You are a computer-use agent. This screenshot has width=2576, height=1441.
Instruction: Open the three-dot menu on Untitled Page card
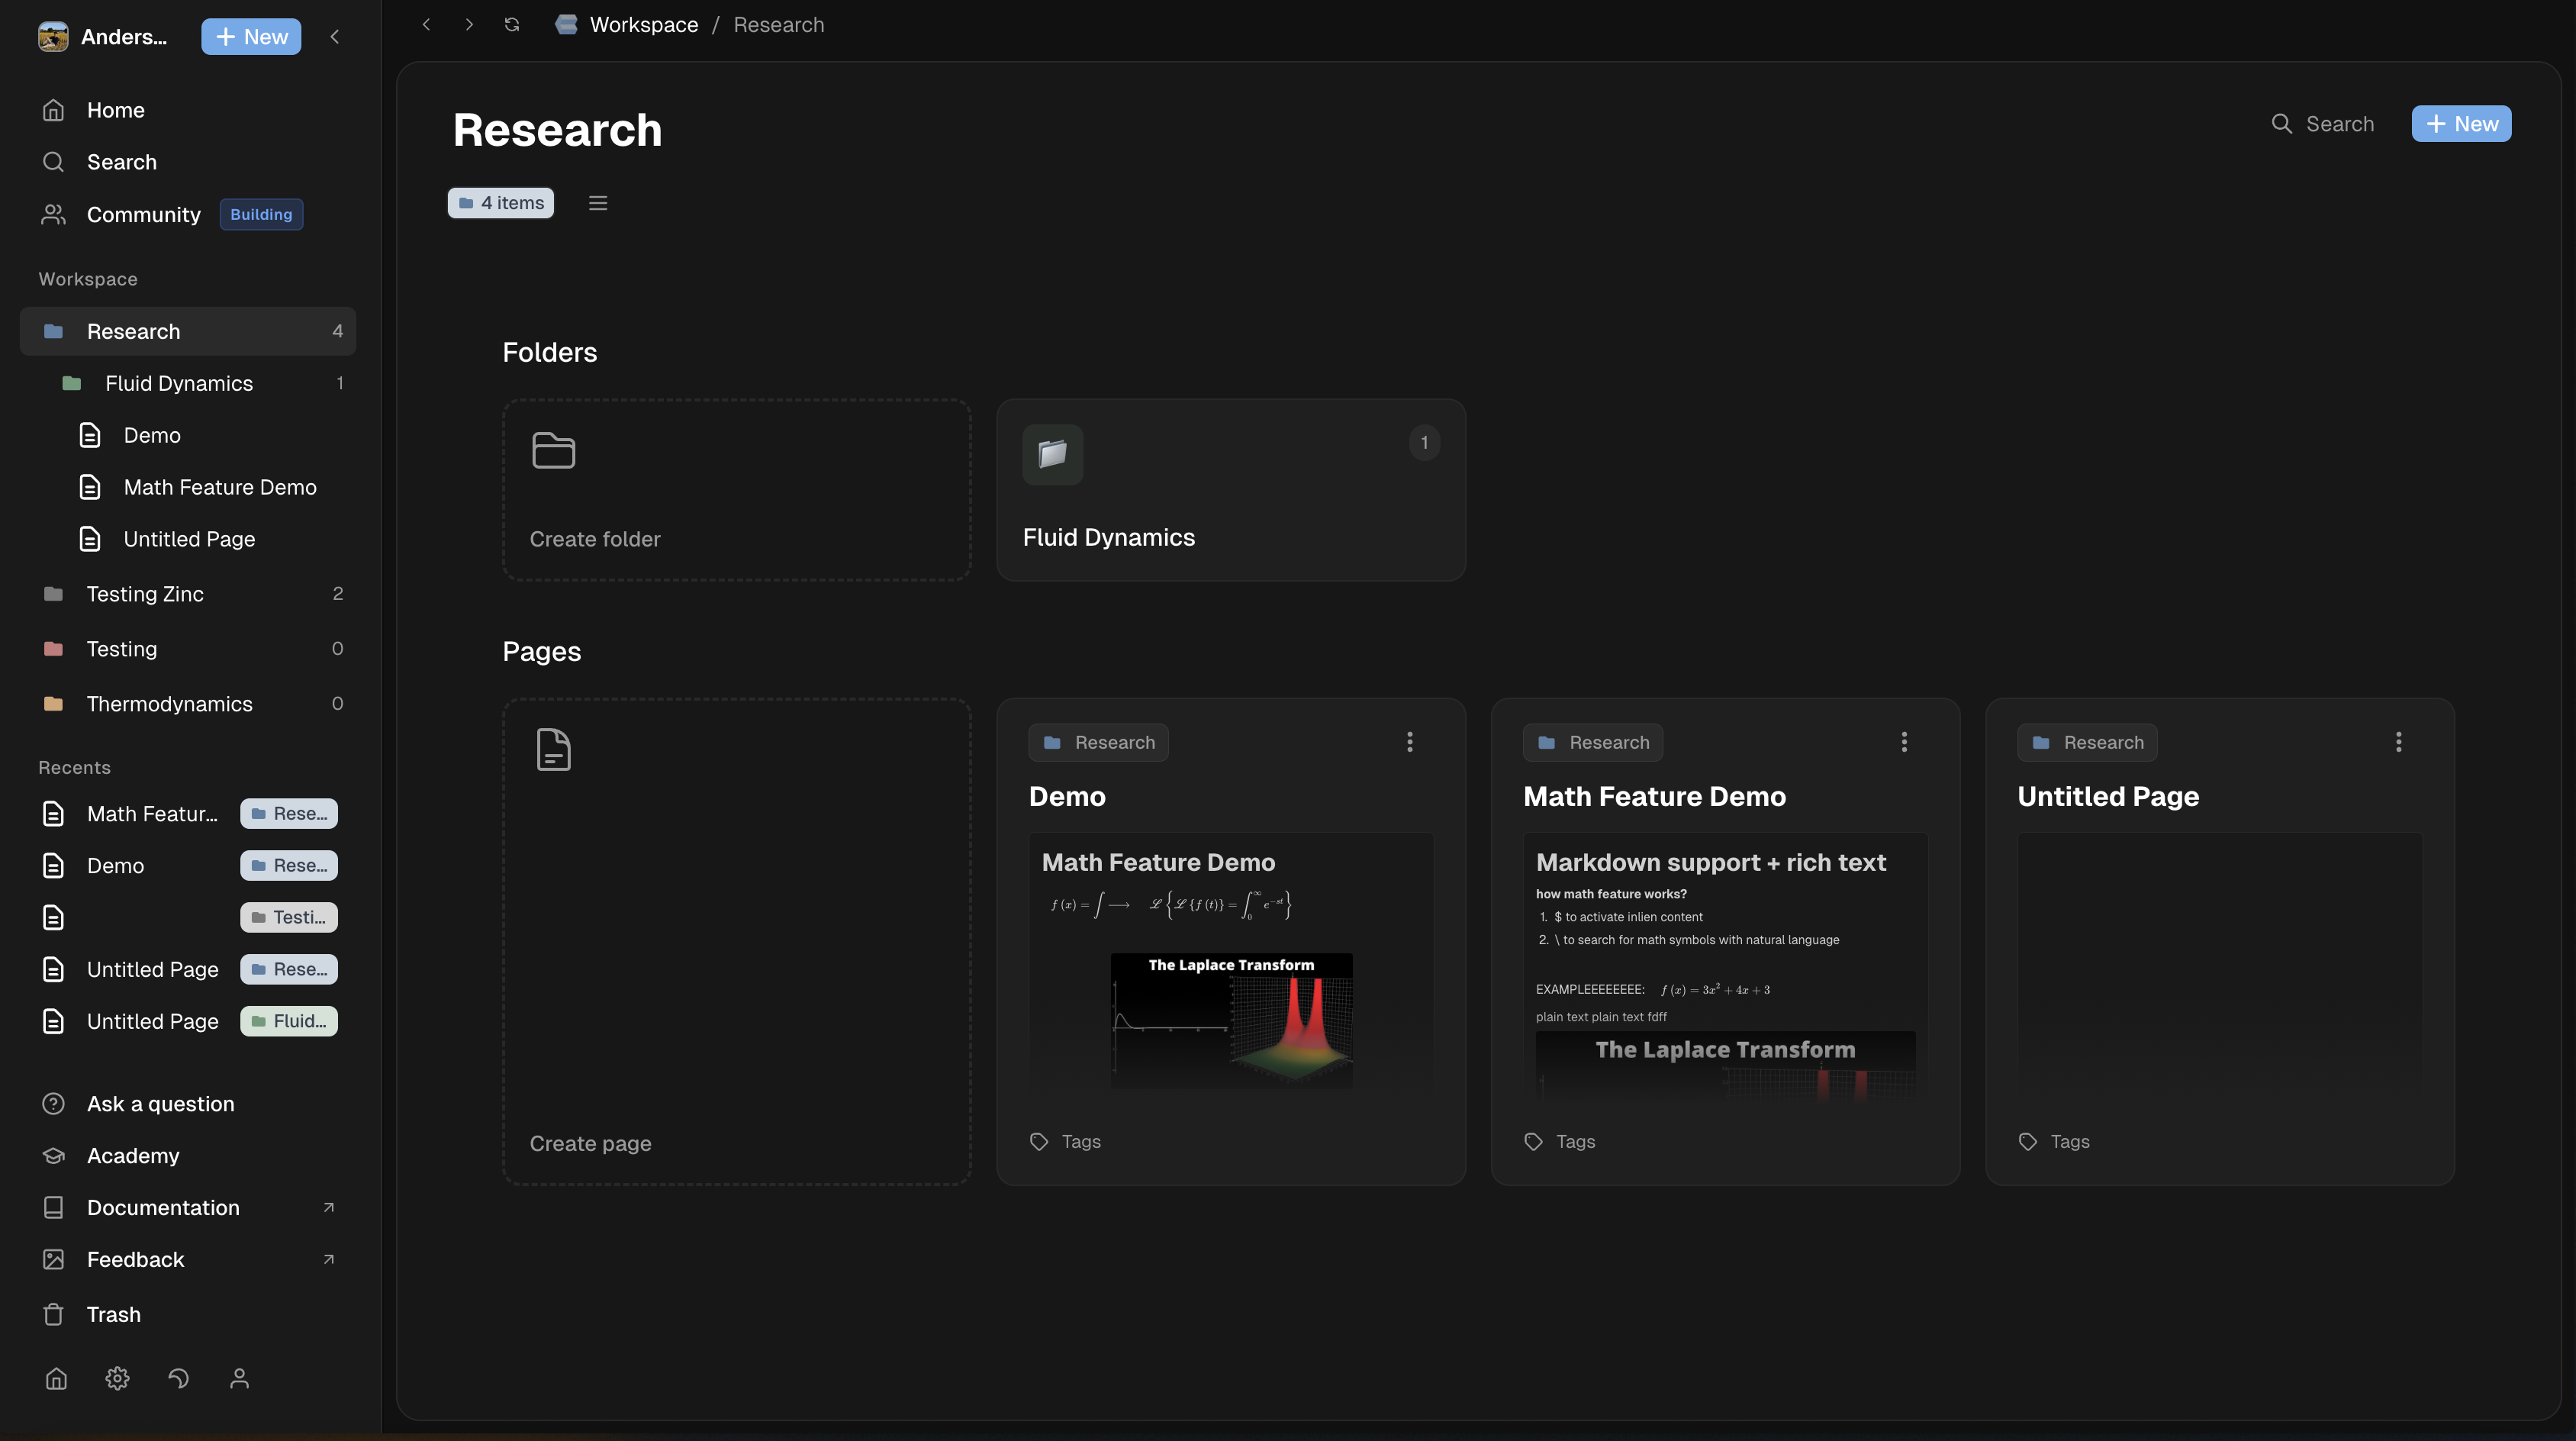pyautogui.click(x=2399, y=742)
